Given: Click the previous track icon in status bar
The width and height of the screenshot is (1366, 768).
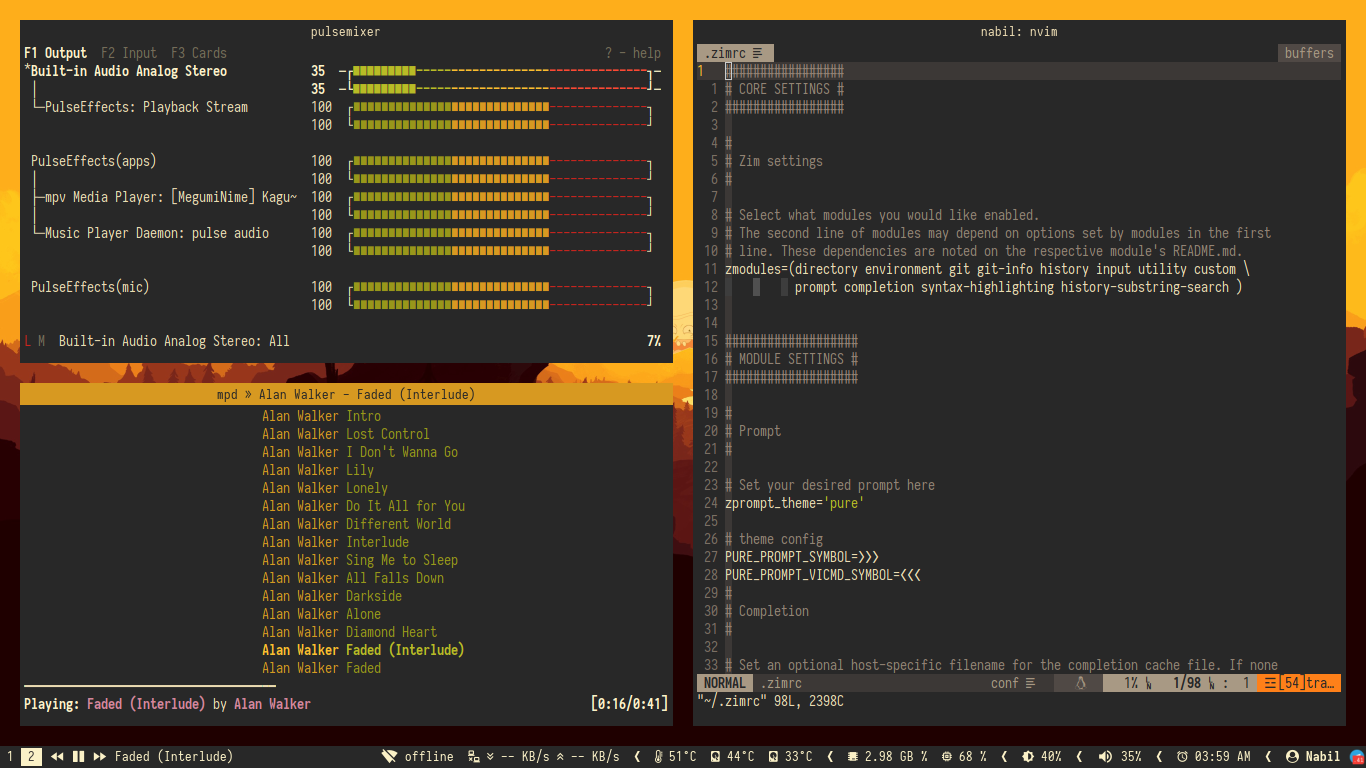Looking at the screenshot, I should pos(57,757).
